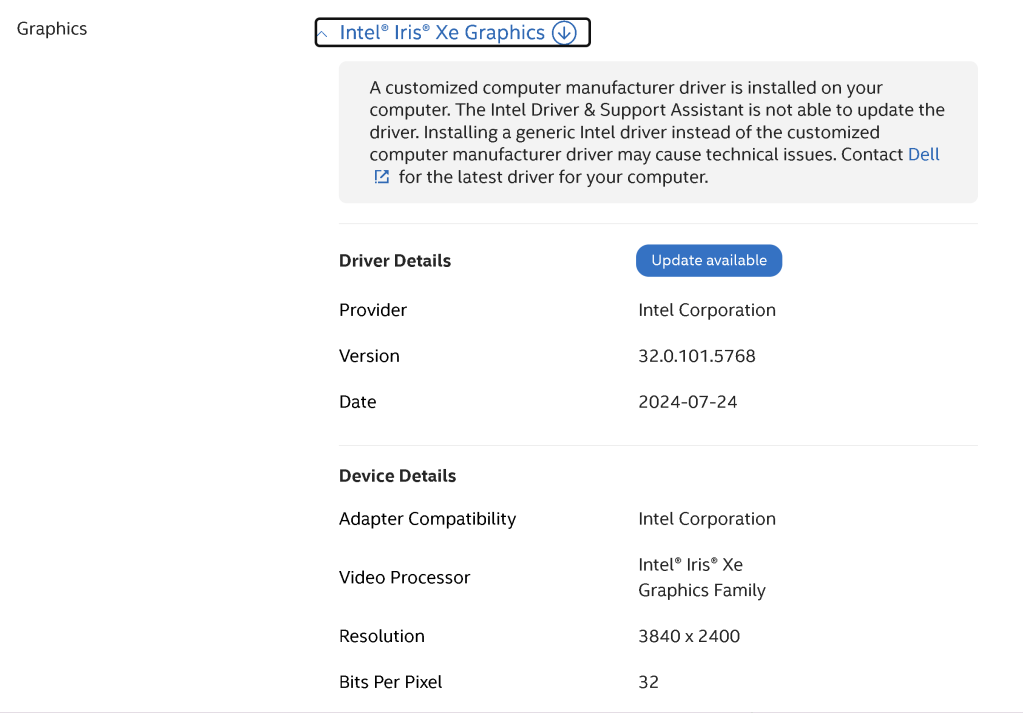Select the Bits Per Pixel value 32
The height and width of the screenshot is (713, 1023).
pos(649,682)
